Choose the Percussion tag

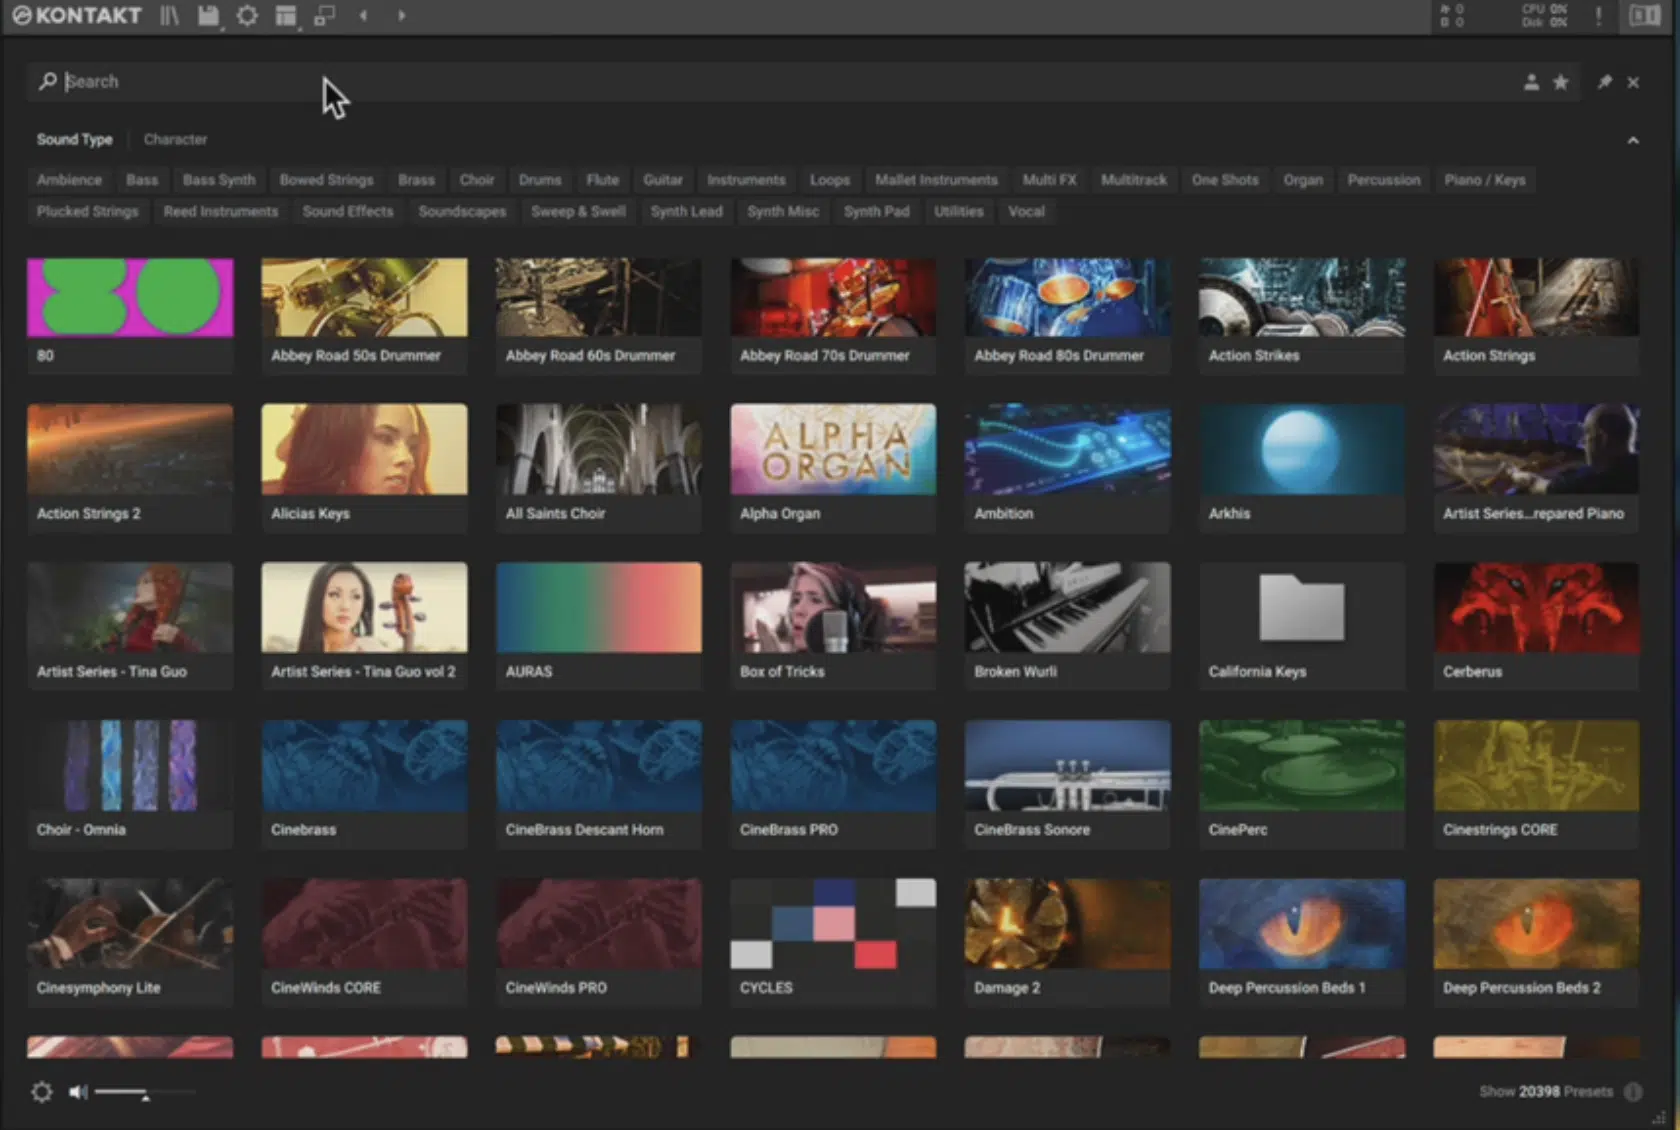(1383, 180)
